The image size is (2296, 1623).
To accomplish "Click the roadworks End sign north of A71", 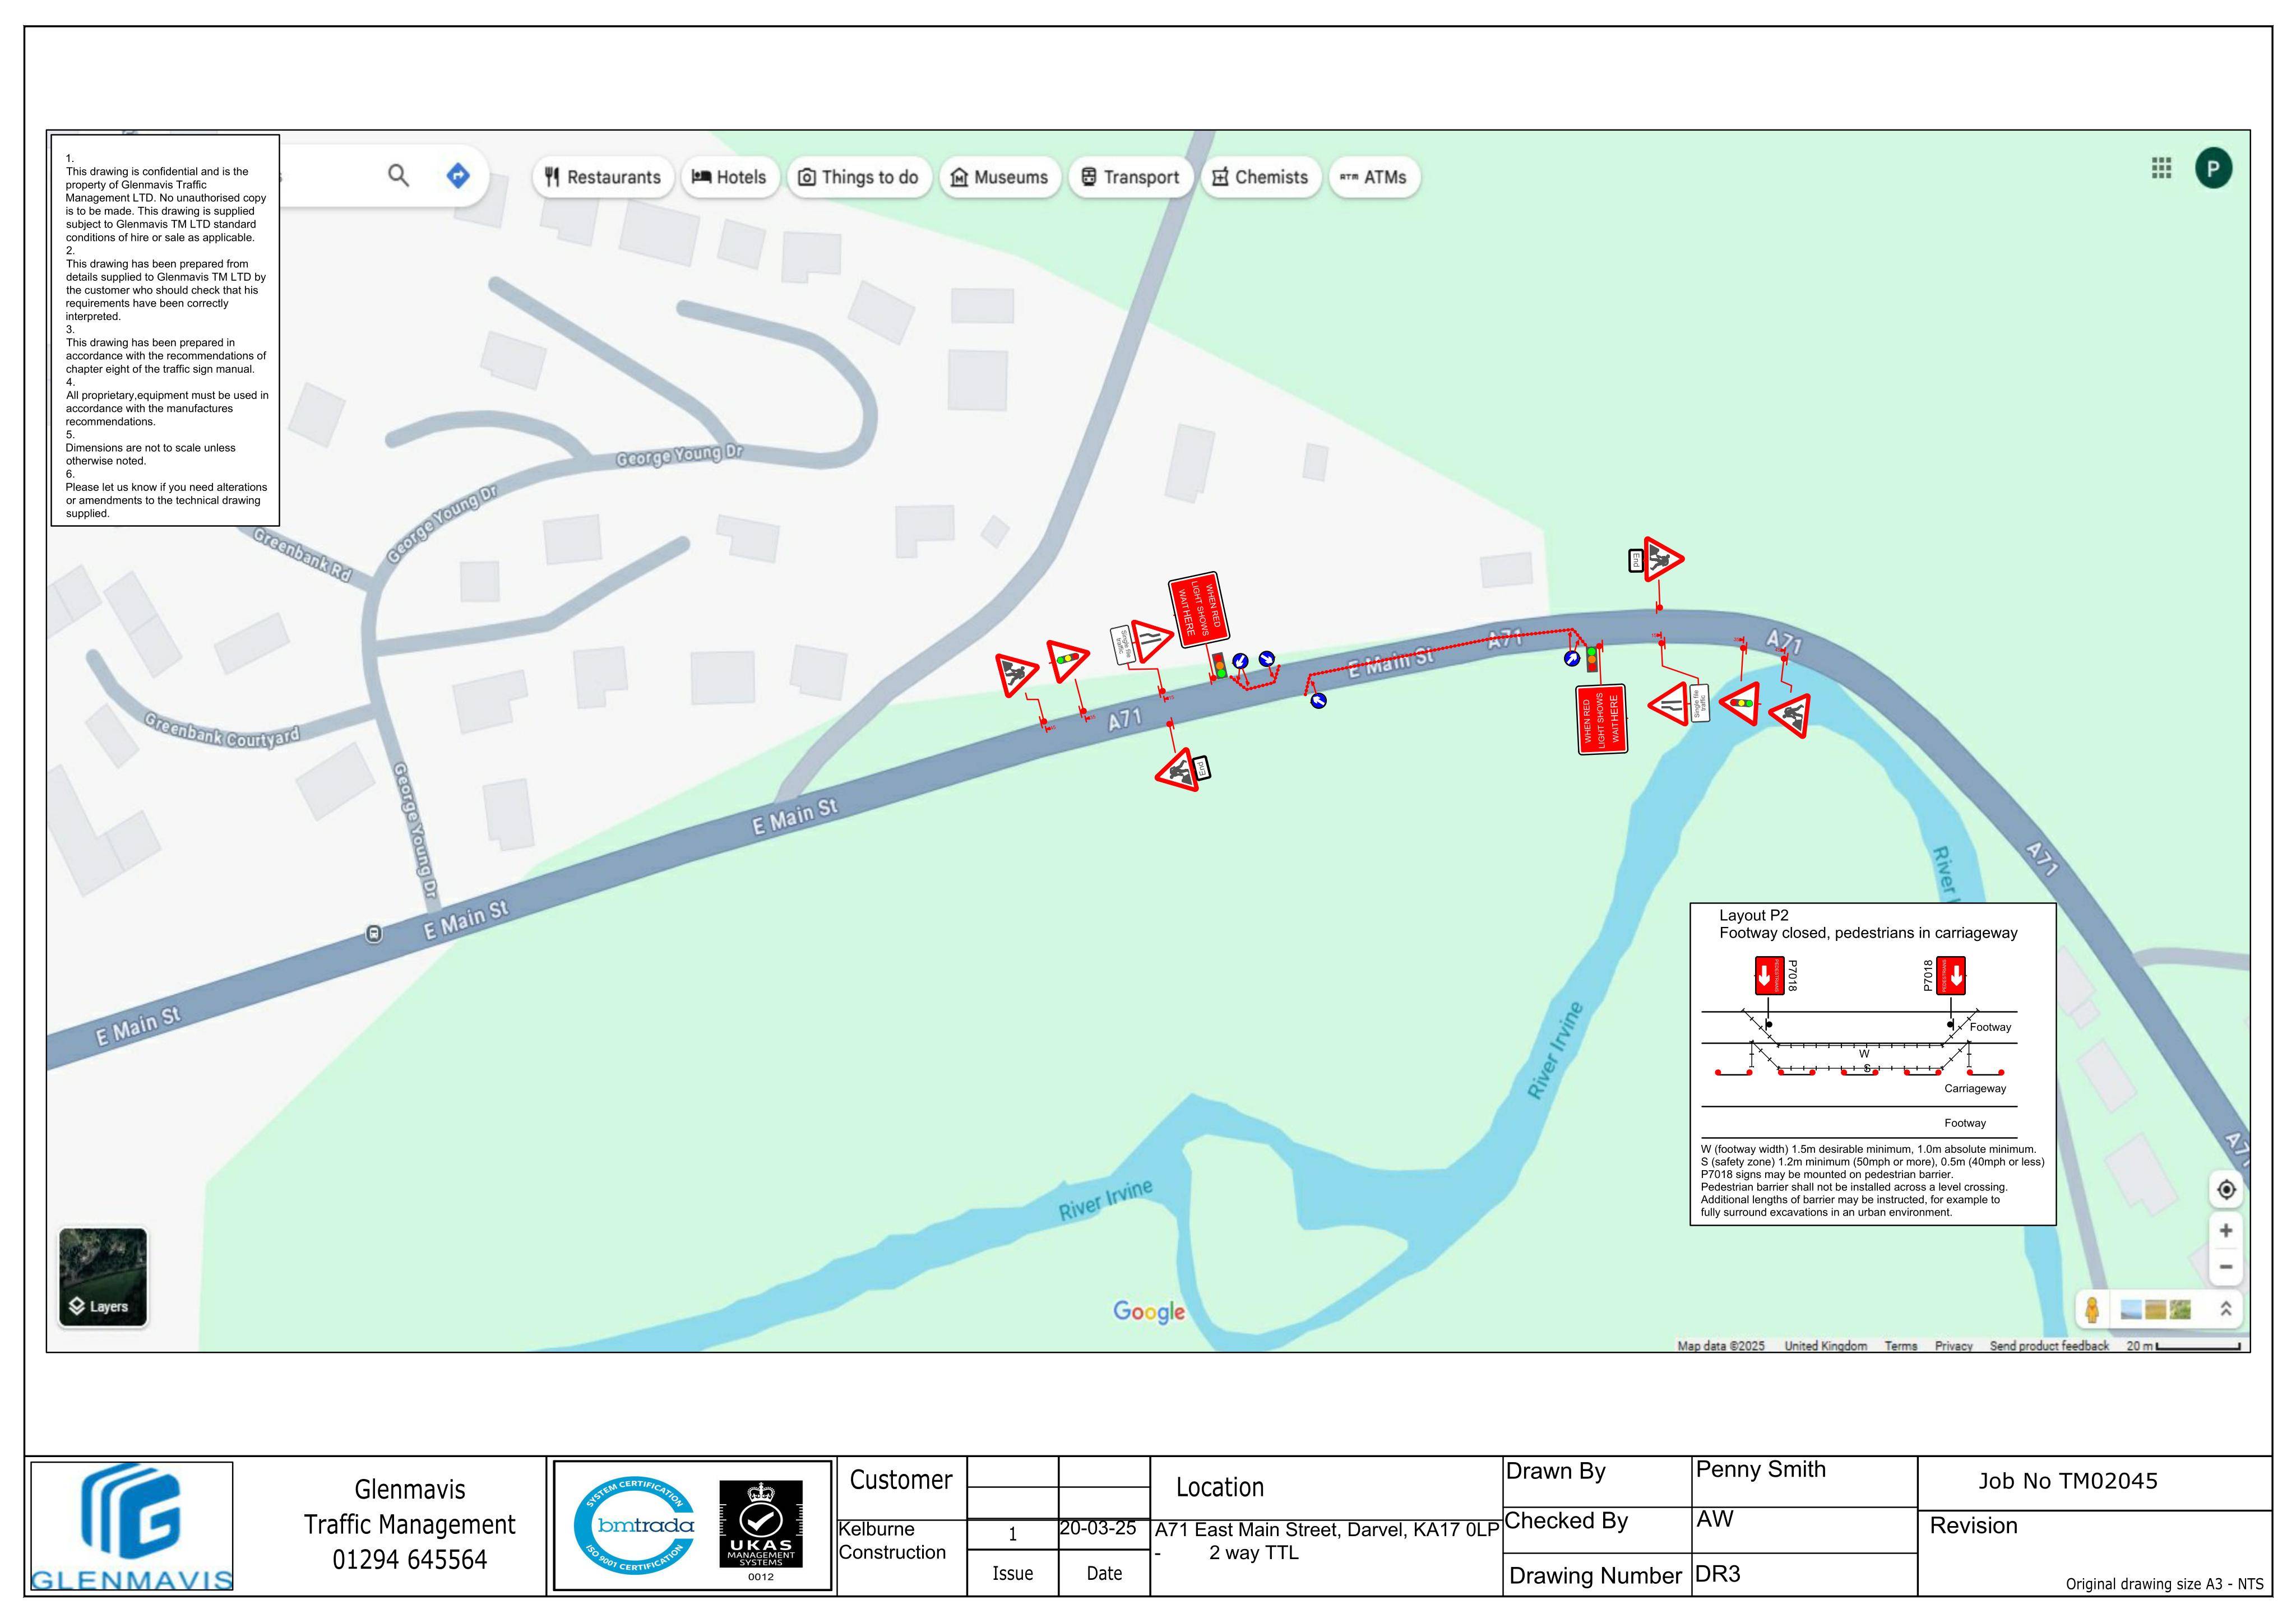I will [1657, 560].
